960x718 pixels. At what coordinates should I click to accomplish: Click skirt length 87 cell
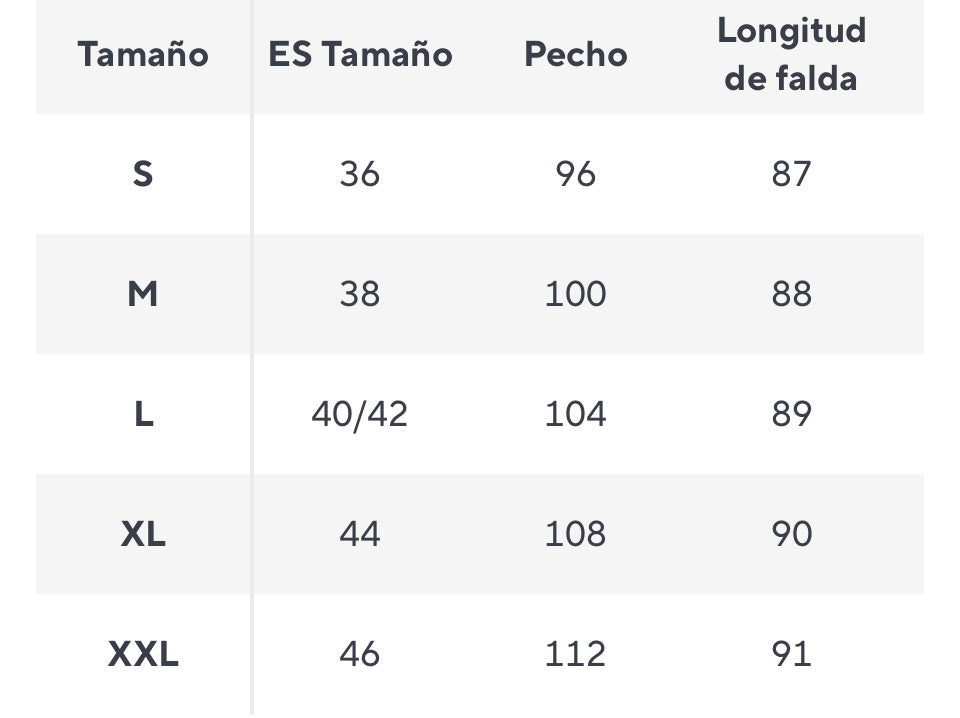[x=791, y=174]
